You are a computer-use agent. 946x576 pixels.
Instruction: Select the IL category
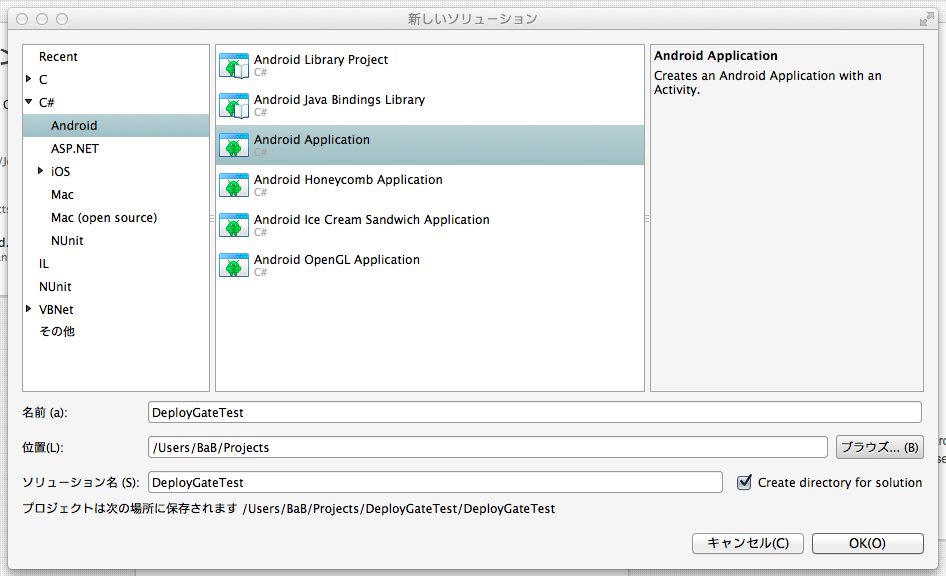[x=43, y=264]
